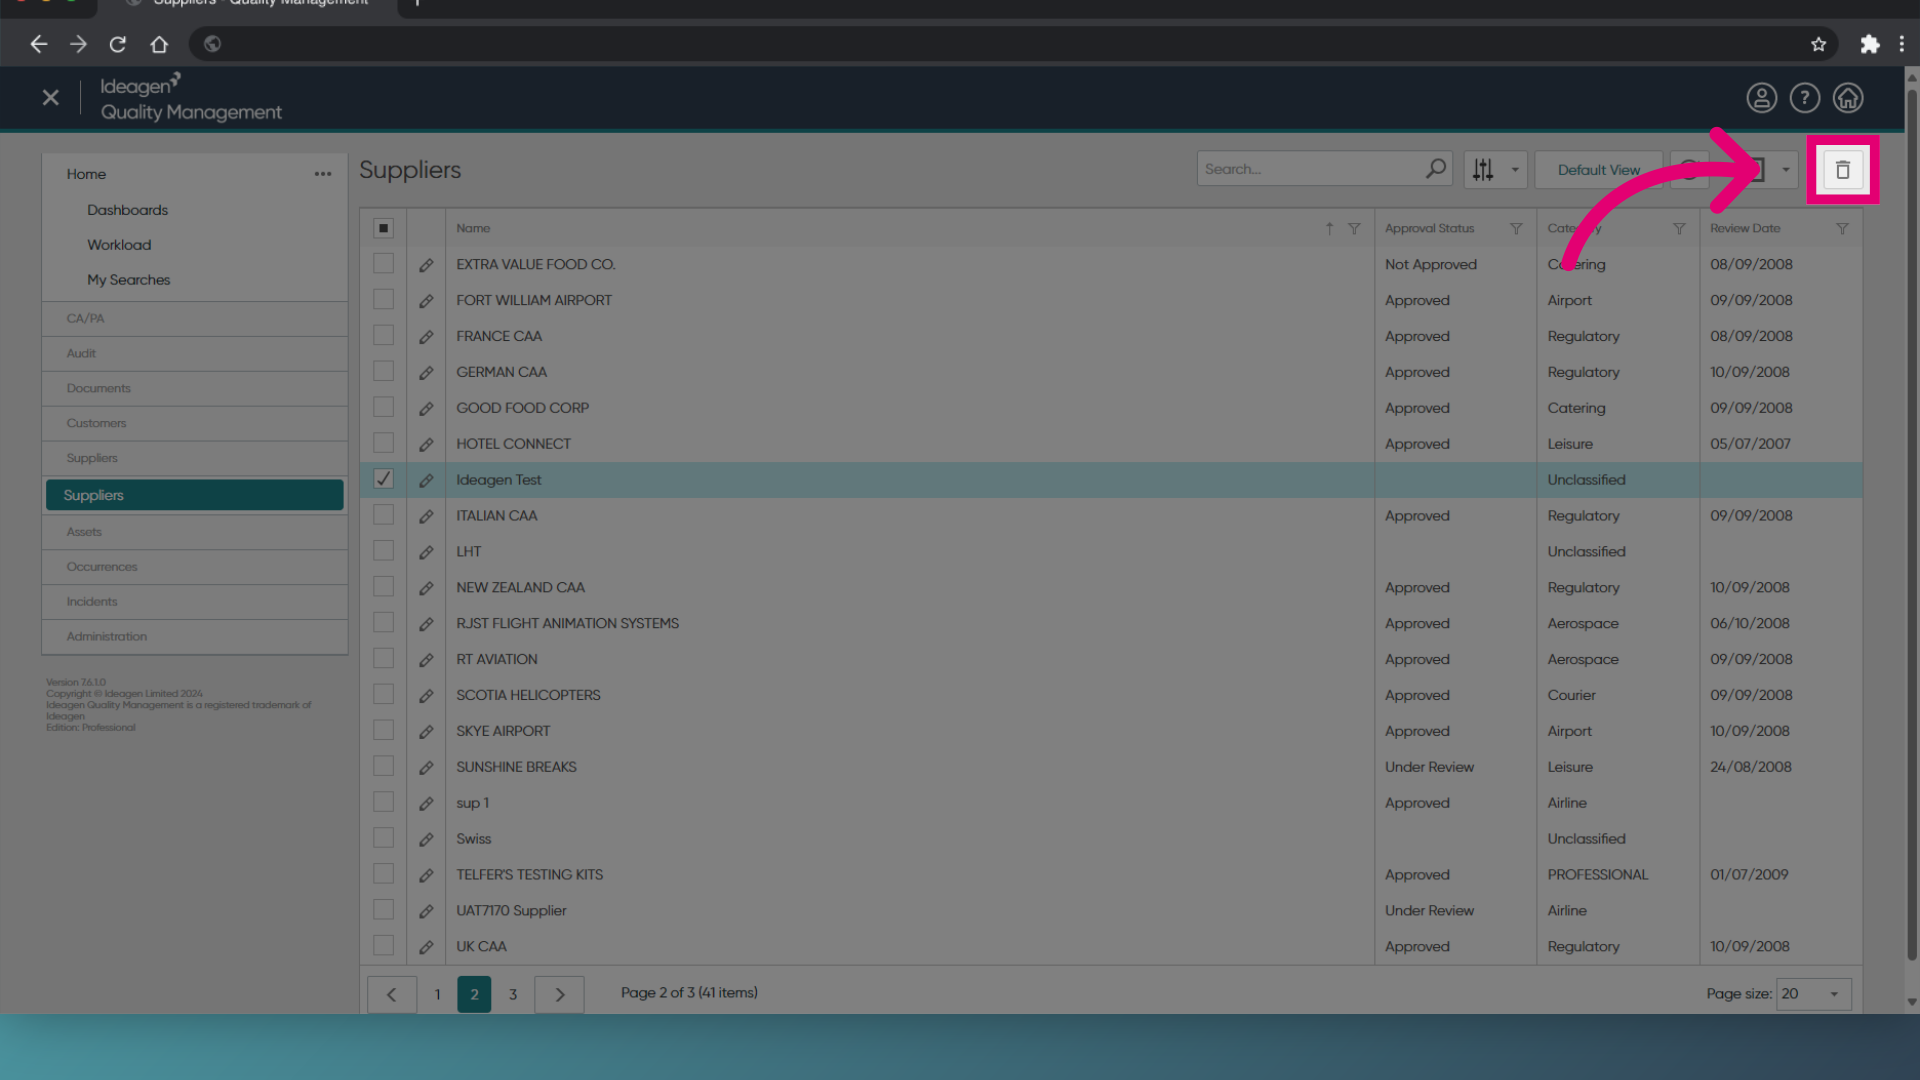Edit LHT with pencil icon
The height and width of the screenshot is (1080, 1920).
pyautogui.click(x=426, y=552)
